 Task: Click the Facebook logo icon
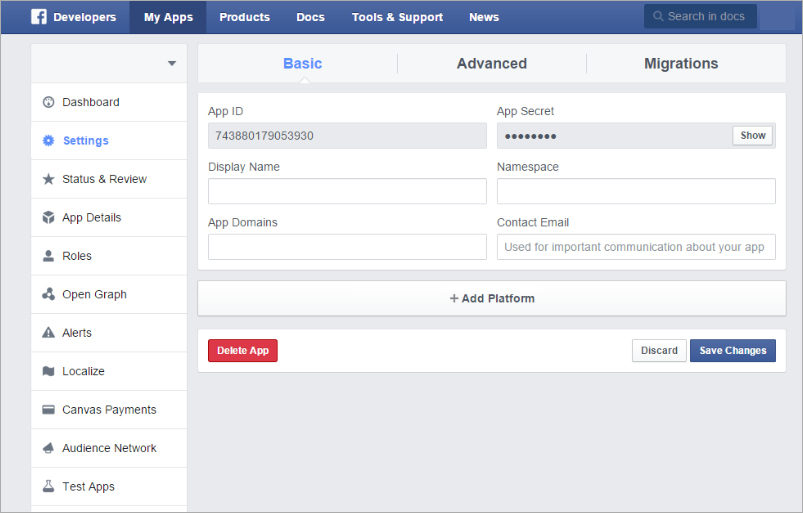click(x=38, y=16)
